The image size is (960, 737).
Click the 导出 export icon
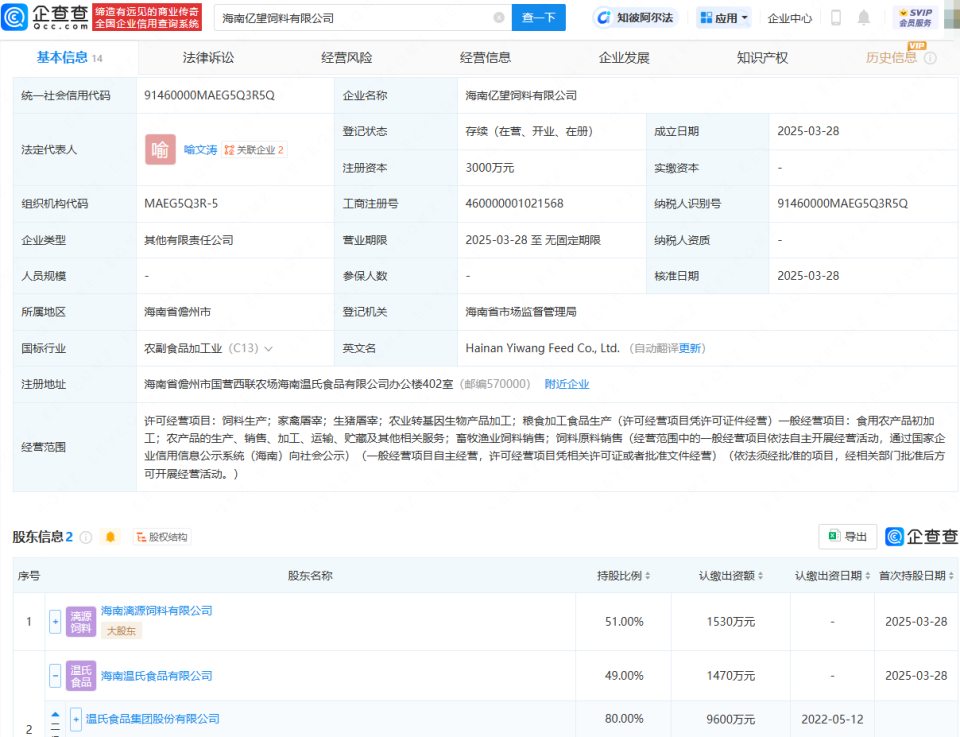847,537
